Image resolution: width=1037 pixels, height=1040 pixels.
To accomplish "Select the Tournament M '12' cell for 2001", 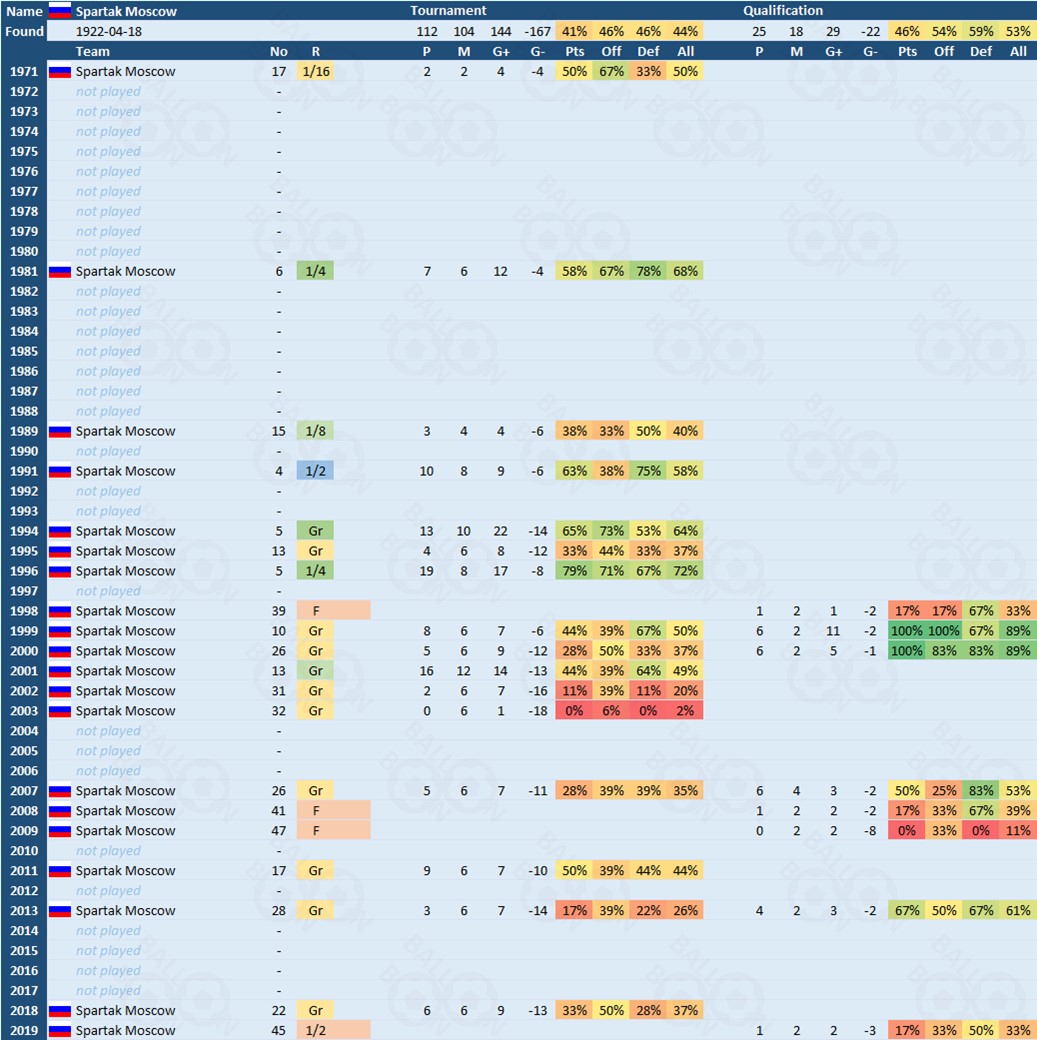I will pos(463,671).
